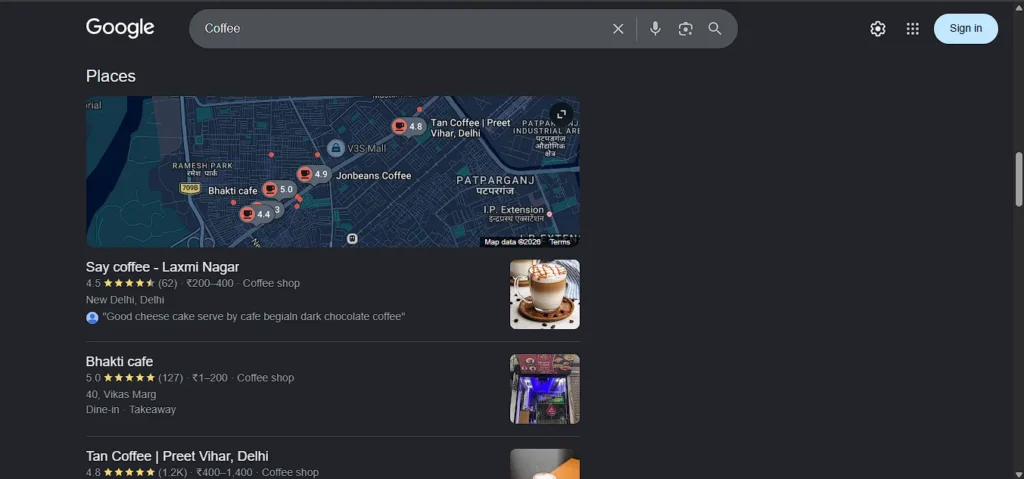Click the Say coffee 4.5 star rating
Viewport: 1024px width, 479px height.
coord(131,284)
